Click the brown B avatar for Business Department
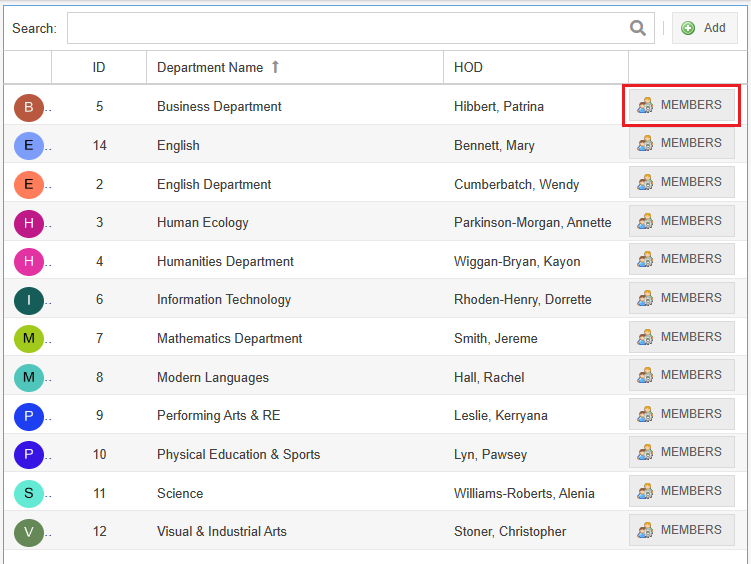751x564 pixels. (29, 108)
